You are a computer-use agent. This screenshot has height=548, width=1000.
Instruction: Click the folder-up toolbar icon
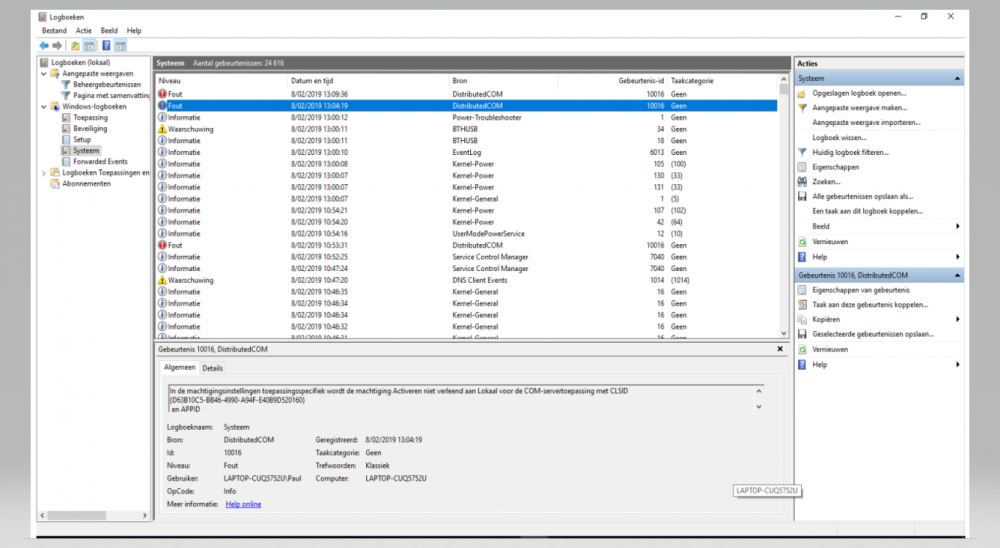[x=75, y=45]
